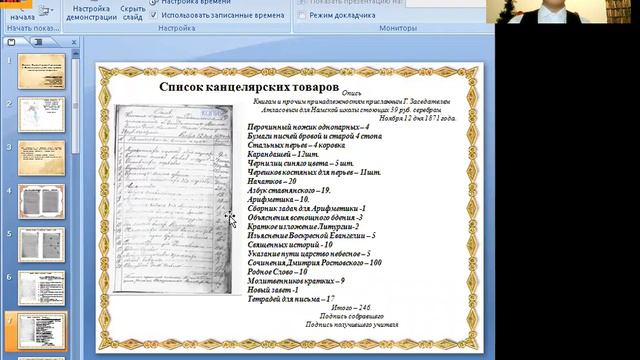
Task: Click Настройка времени rehearse timings
Action: [x=190, y=2]
